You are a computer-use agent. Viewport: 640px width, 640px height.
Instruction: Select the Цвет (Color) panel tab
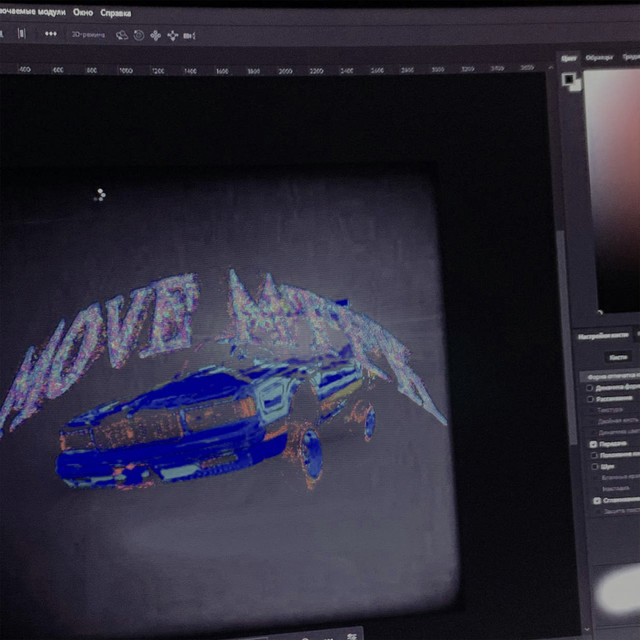coord(569,58)
